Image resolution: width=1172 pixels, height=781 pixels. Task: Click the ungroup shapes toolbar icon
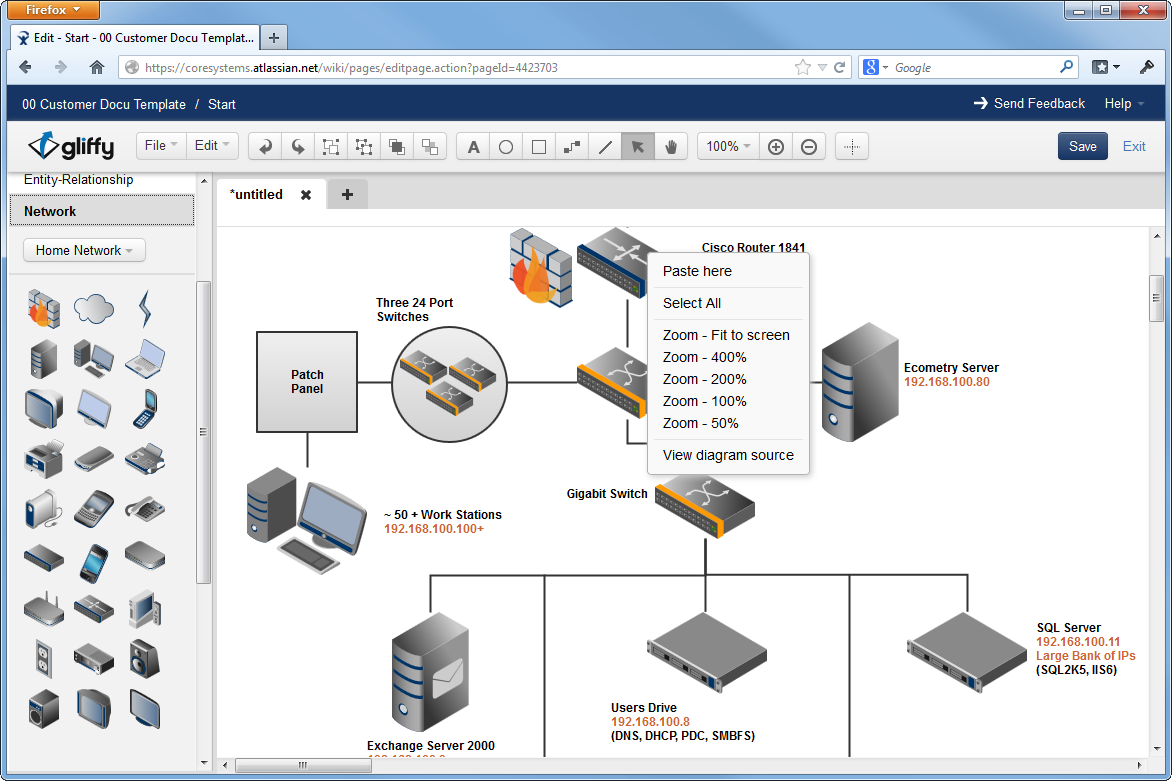[363, 146]
